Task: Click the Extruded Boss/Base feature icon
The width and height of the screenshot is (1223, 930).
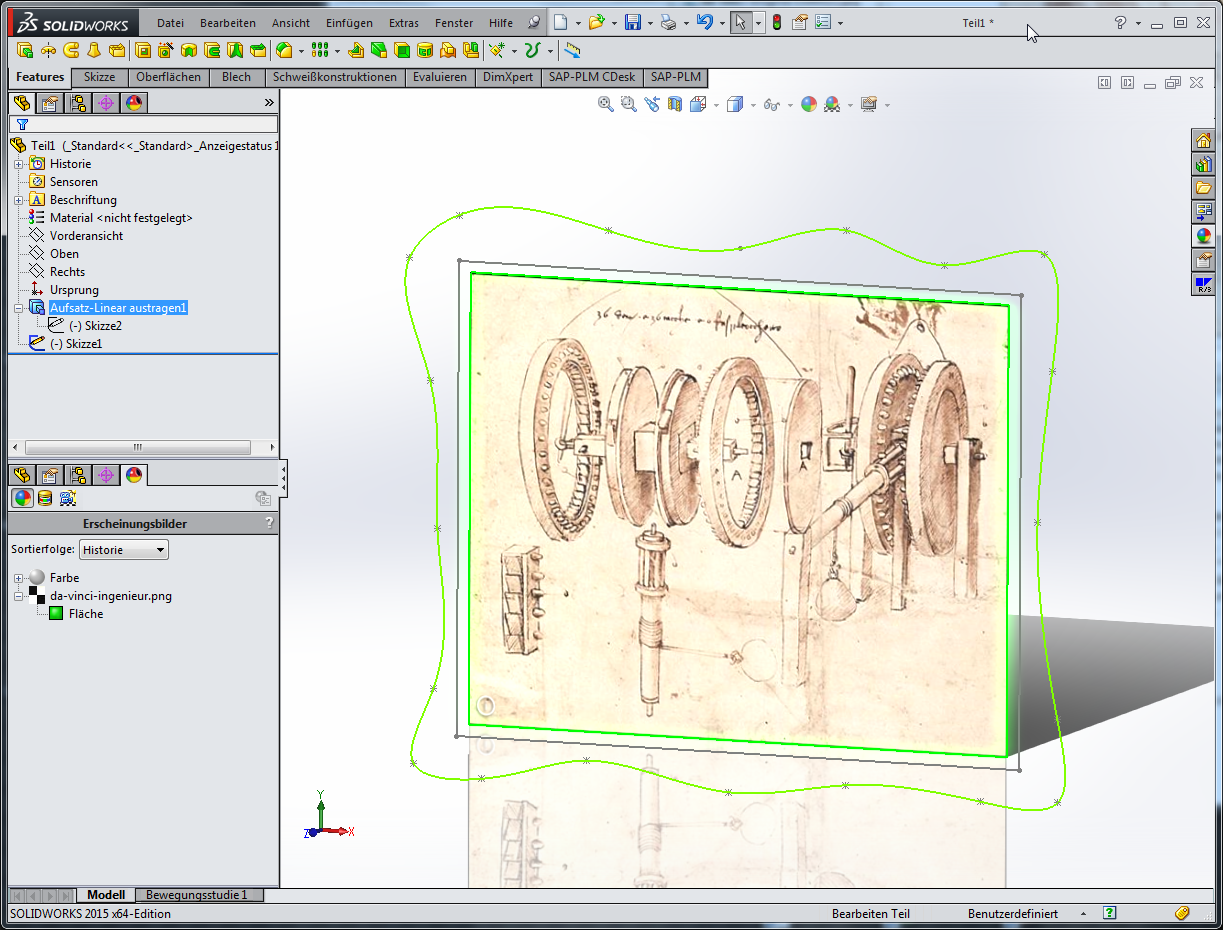Action: (25, 50)
